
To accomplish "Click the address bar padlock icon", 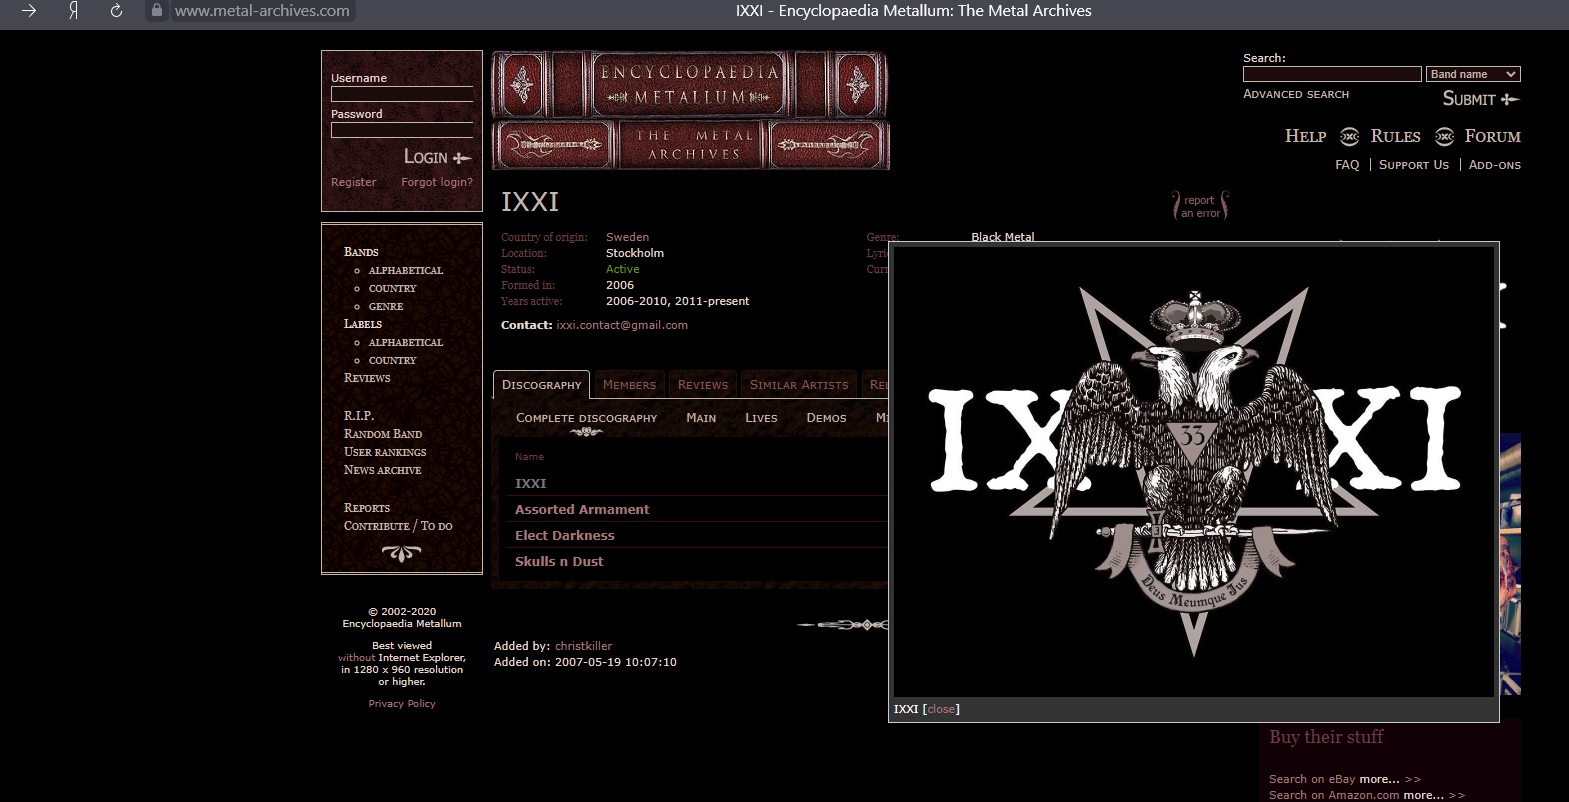I will coord(156,11).
